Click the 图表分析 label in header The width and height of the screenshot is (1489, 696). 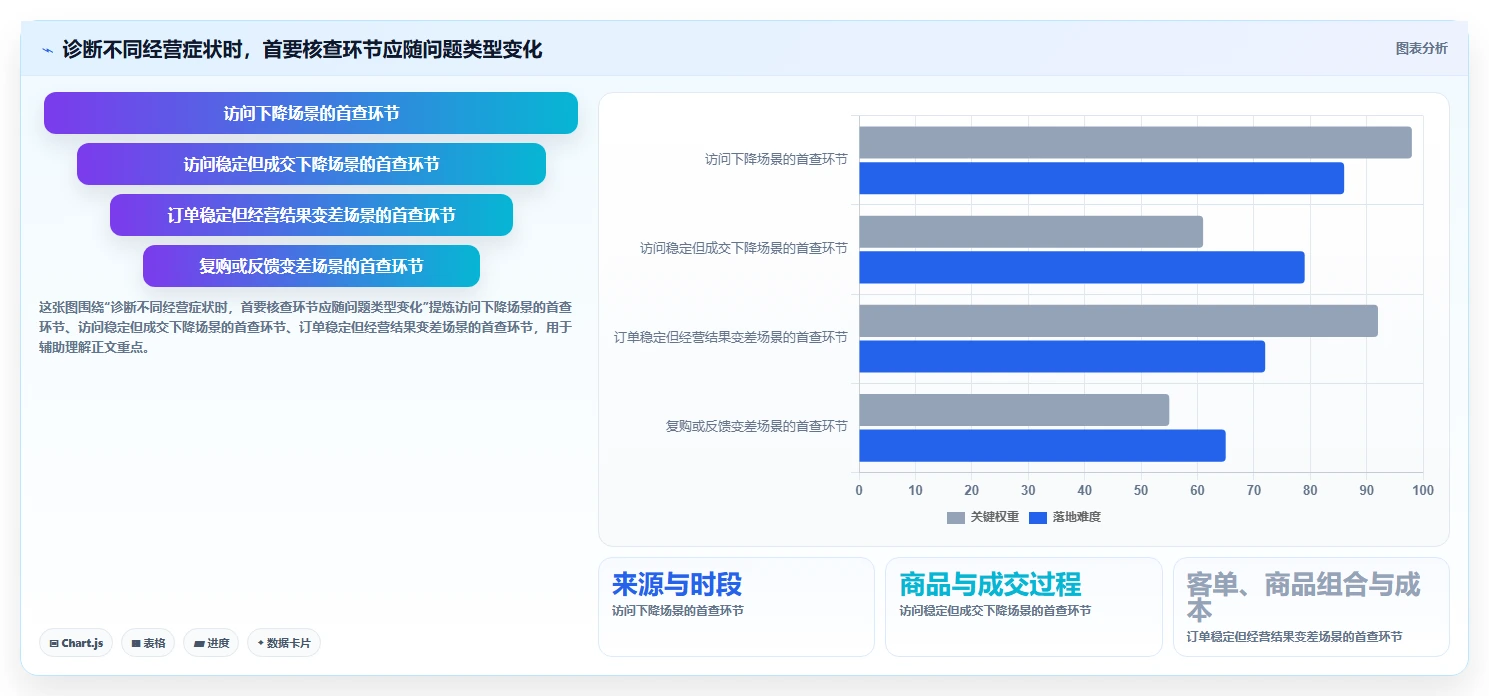pos(1421,49)
